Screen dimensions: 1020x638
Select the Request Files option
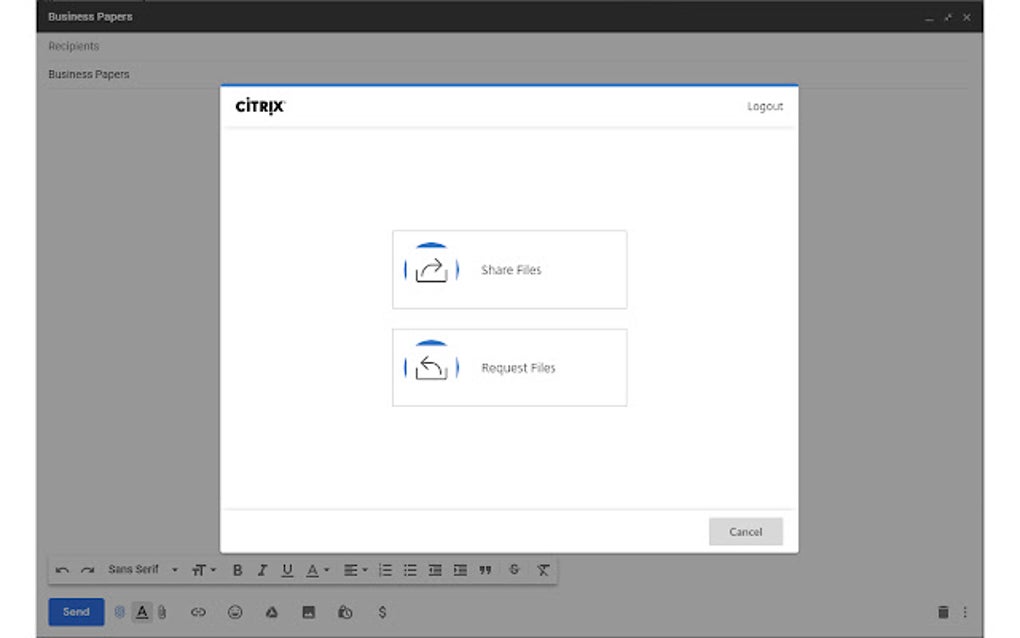(x=510, y=367)
